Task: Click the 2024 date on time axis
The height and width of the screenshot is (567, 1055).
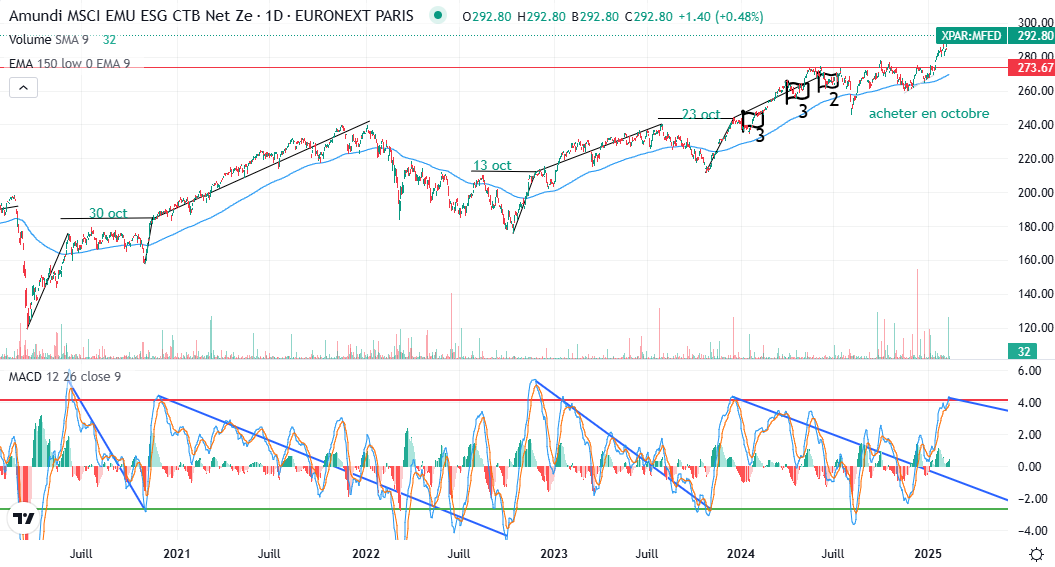Action: pyautogui.click(x=741, y=554)
